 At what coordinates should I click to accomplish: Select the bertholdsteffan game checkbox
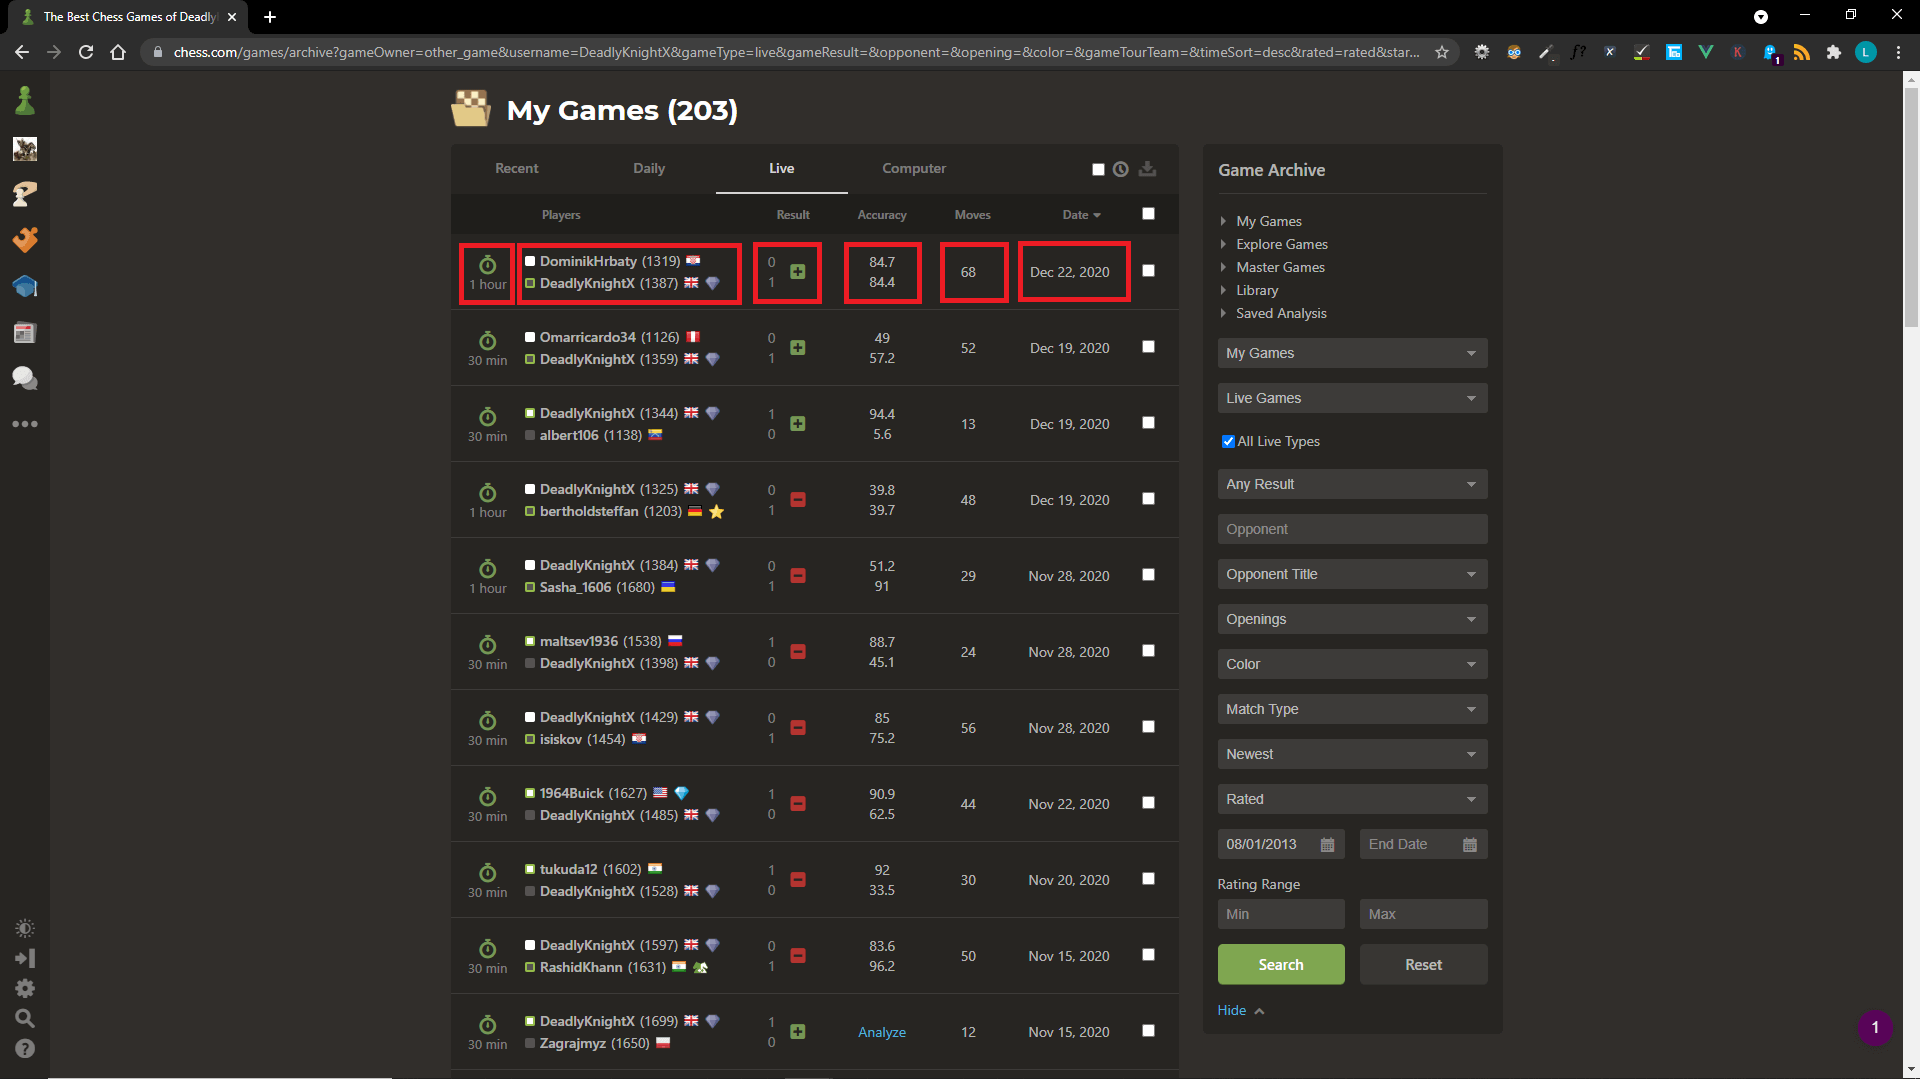pyautogui.click(x=1148, y=499)
